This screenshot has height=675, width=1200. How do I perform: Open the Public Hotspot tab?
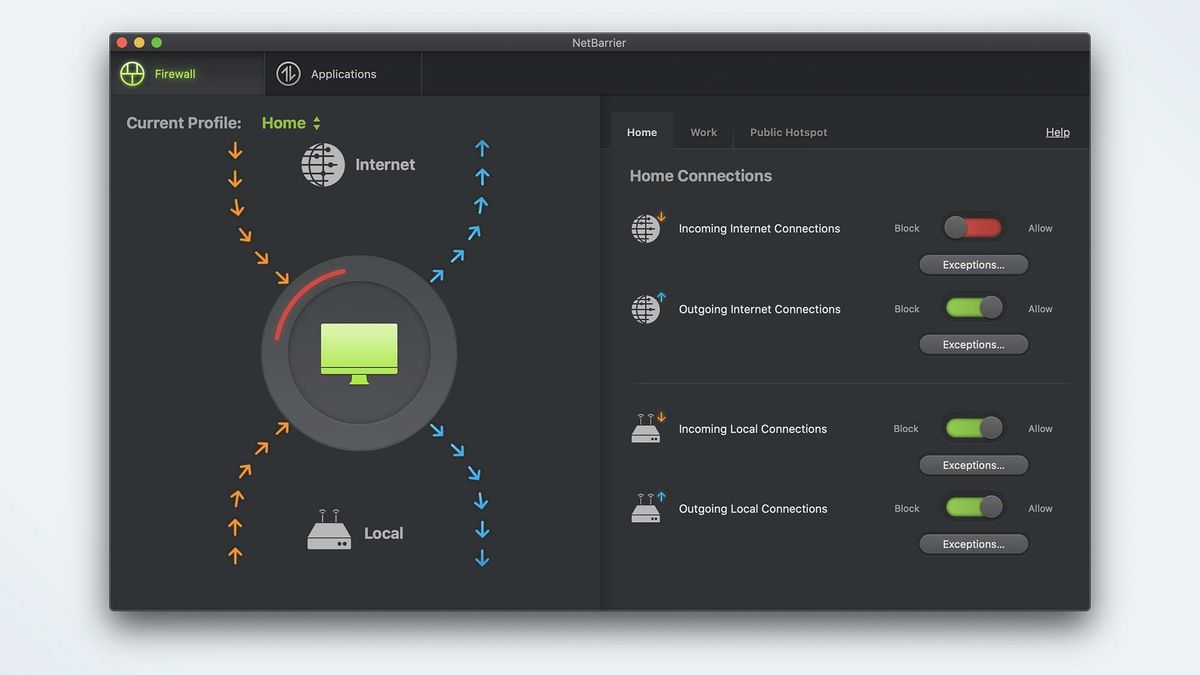788,131
